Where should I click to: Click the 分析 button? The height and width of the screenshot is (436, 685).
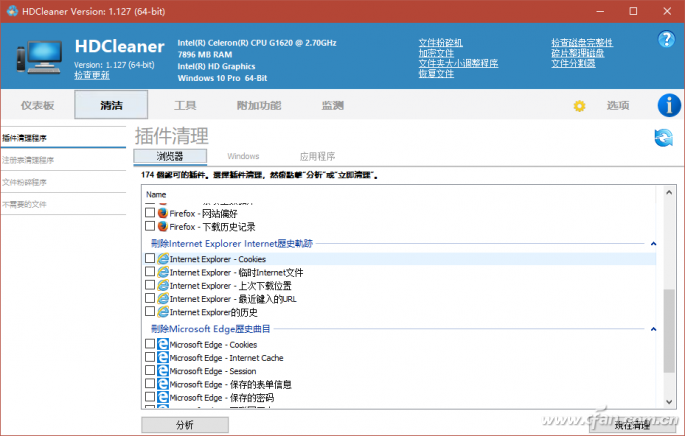(x=185, y=425)
